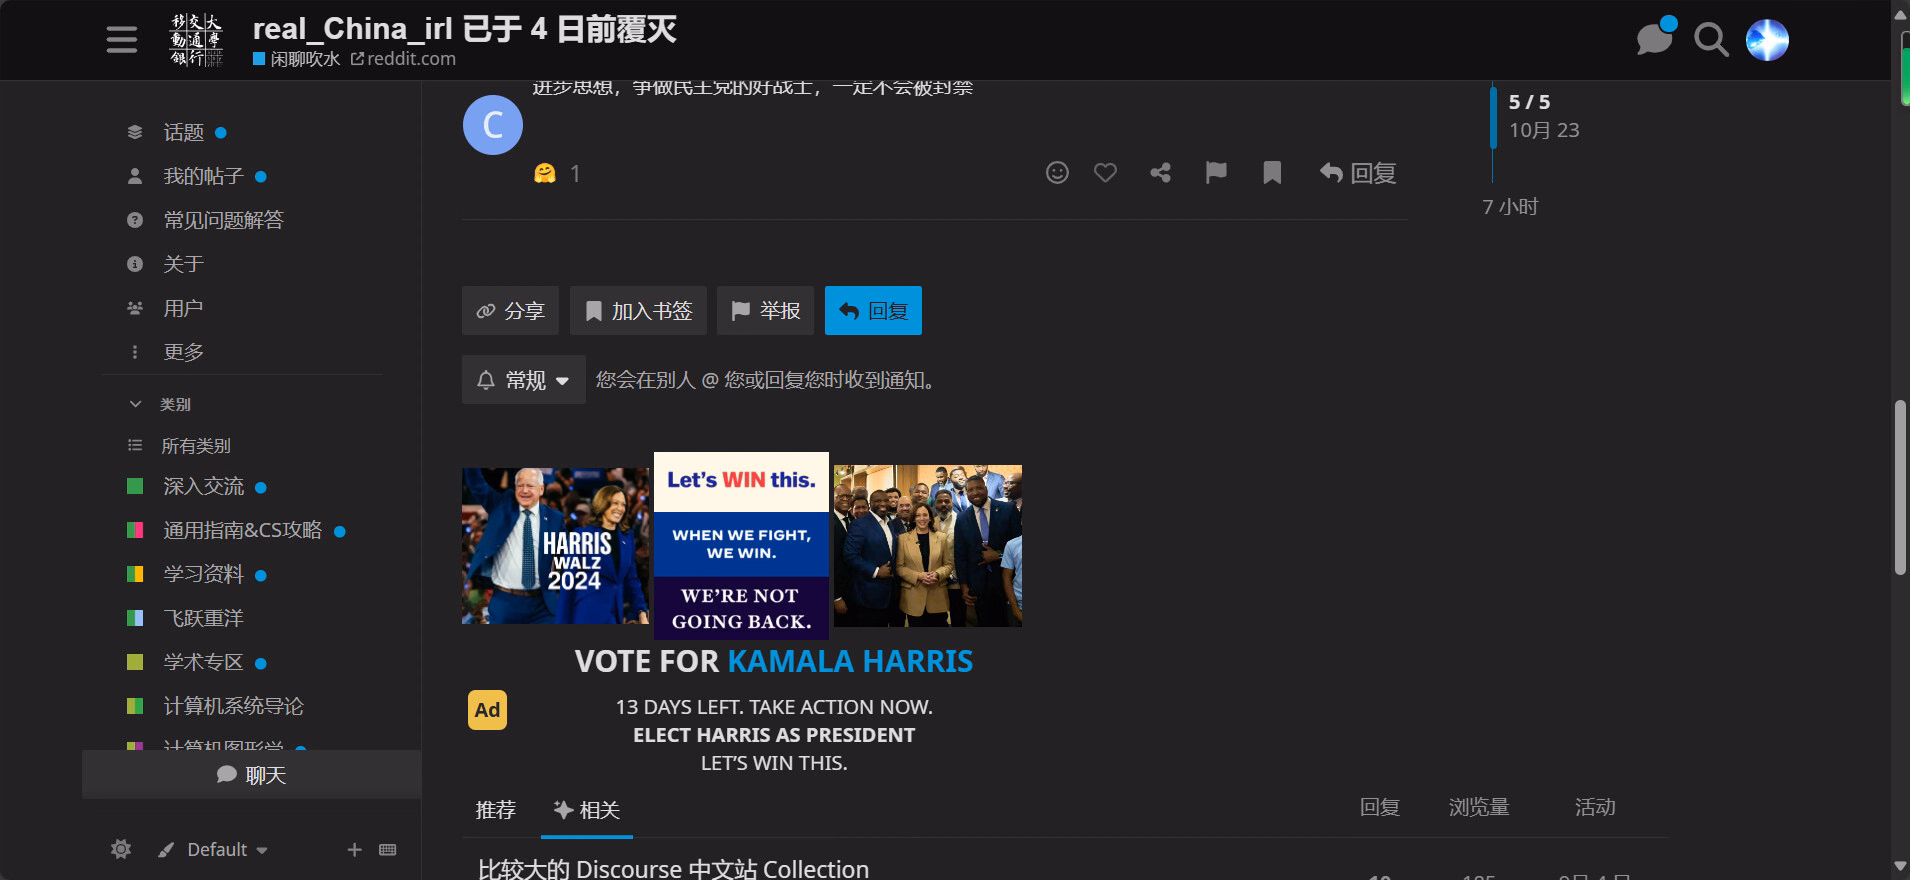Image resolution: width=1910 pixels, height=880 pixels.
Task: Open the 学习资料 category
Action: click(203, 575)
